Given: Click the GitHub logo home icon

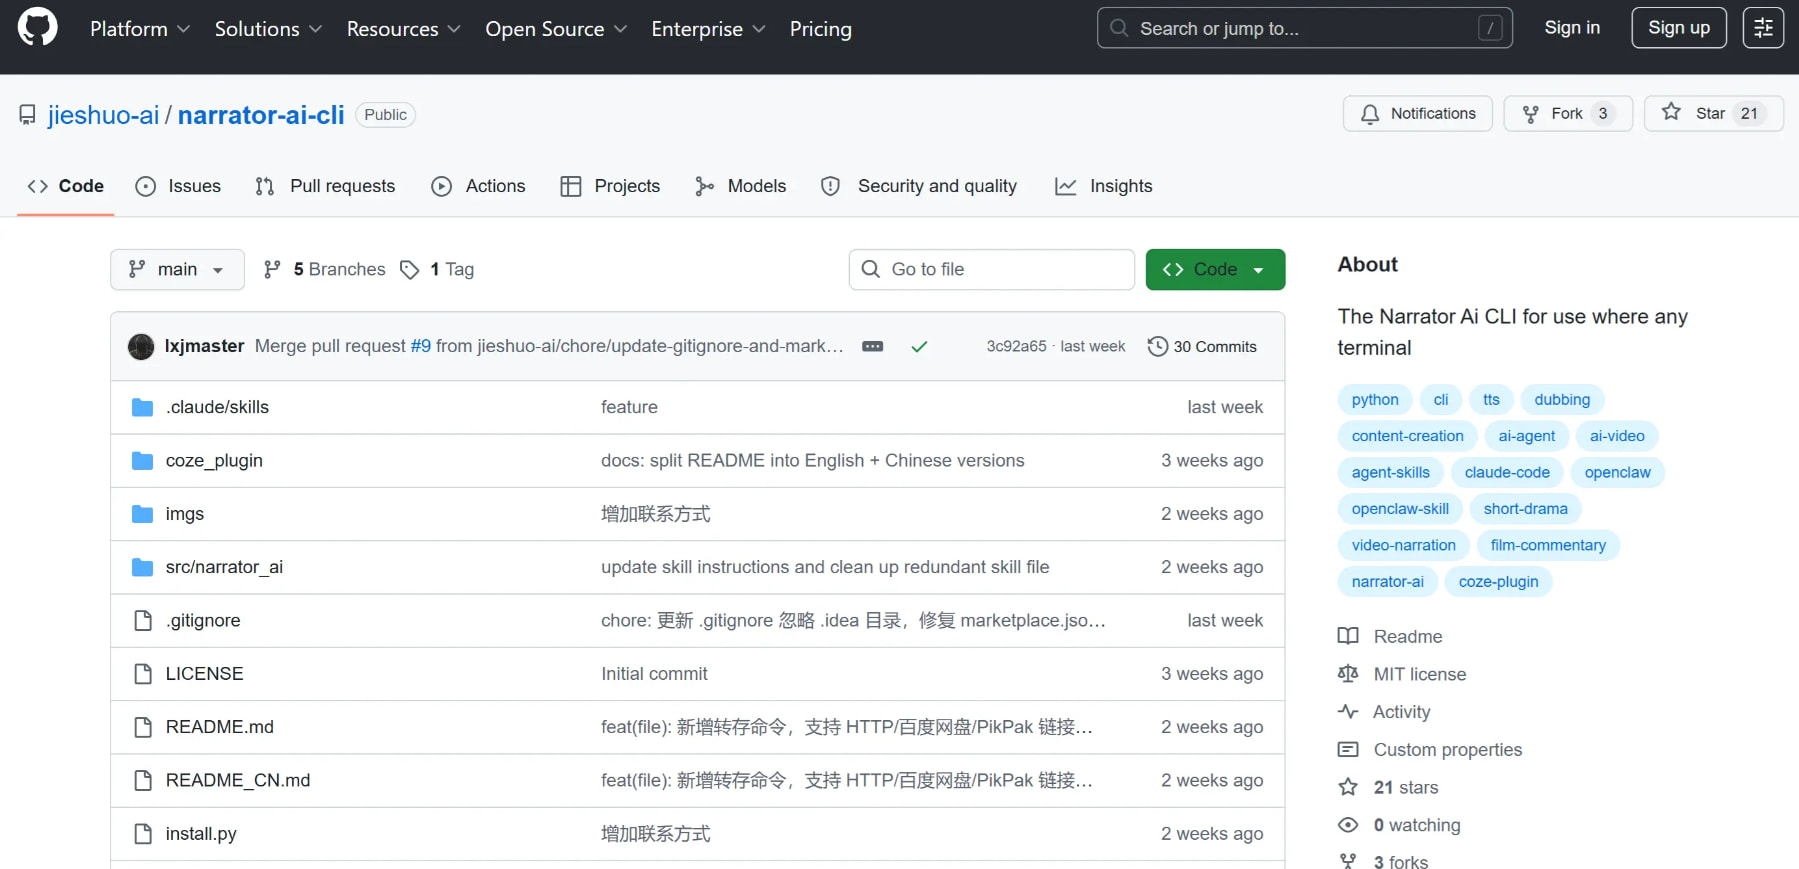Looking at the screenshot, I should coord(38,28).
